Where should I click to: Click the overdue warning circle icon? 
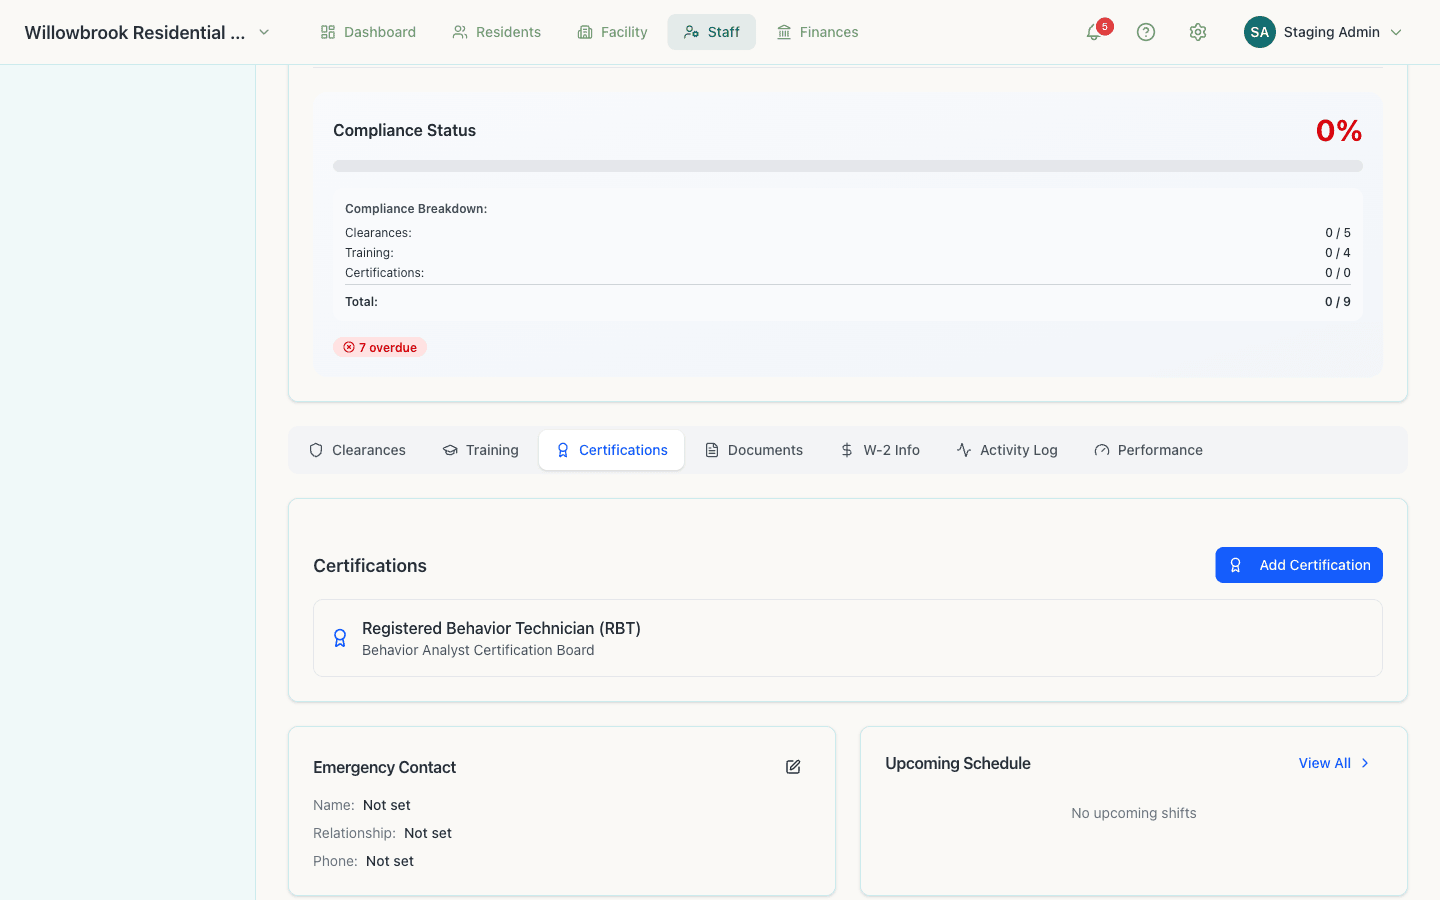click(x=349, y=348)
